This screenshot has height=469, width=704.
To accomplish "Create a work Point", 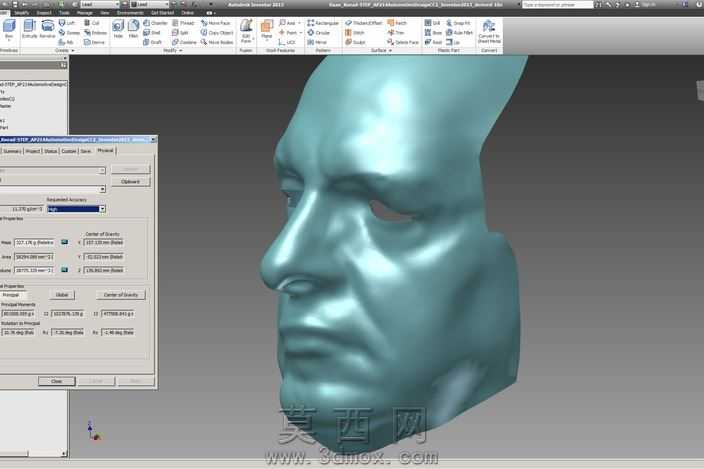I will (288, 33).
